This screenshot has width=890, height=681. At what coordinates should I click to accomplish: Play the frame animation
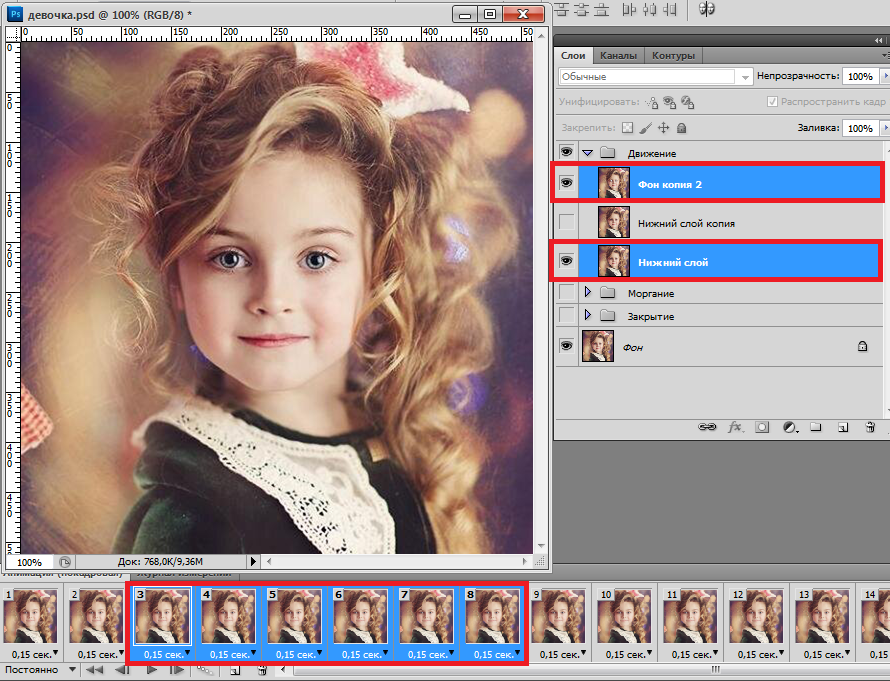point(152,670)
